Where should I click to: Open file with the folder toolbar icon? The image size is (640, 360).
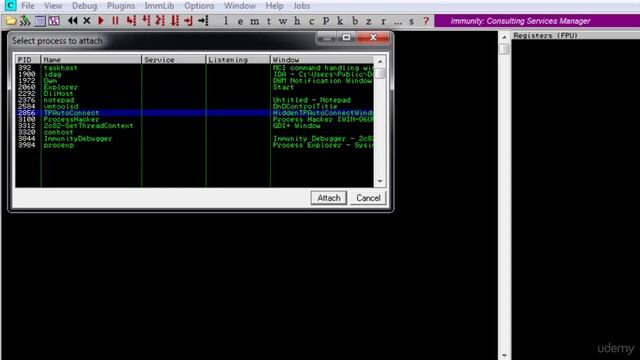click(11, 21)
